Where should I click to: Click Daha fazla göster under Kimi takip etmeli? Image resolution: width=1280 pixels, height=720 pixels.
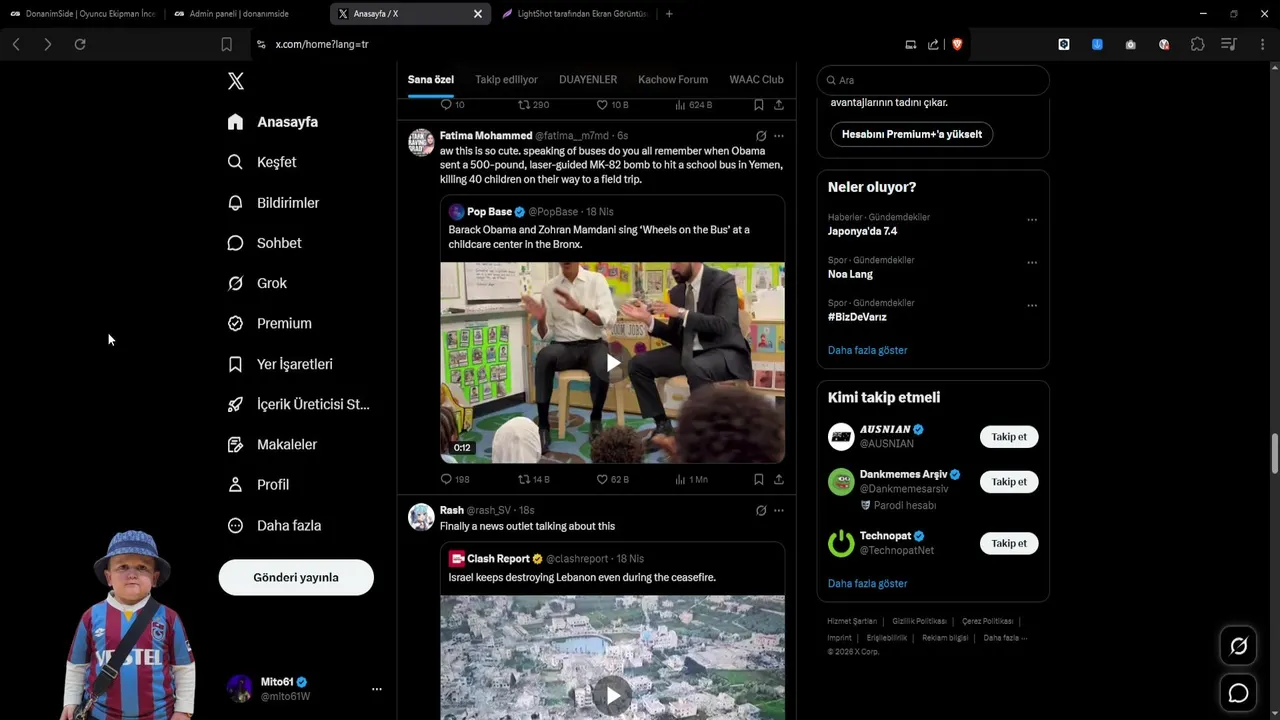867,583
